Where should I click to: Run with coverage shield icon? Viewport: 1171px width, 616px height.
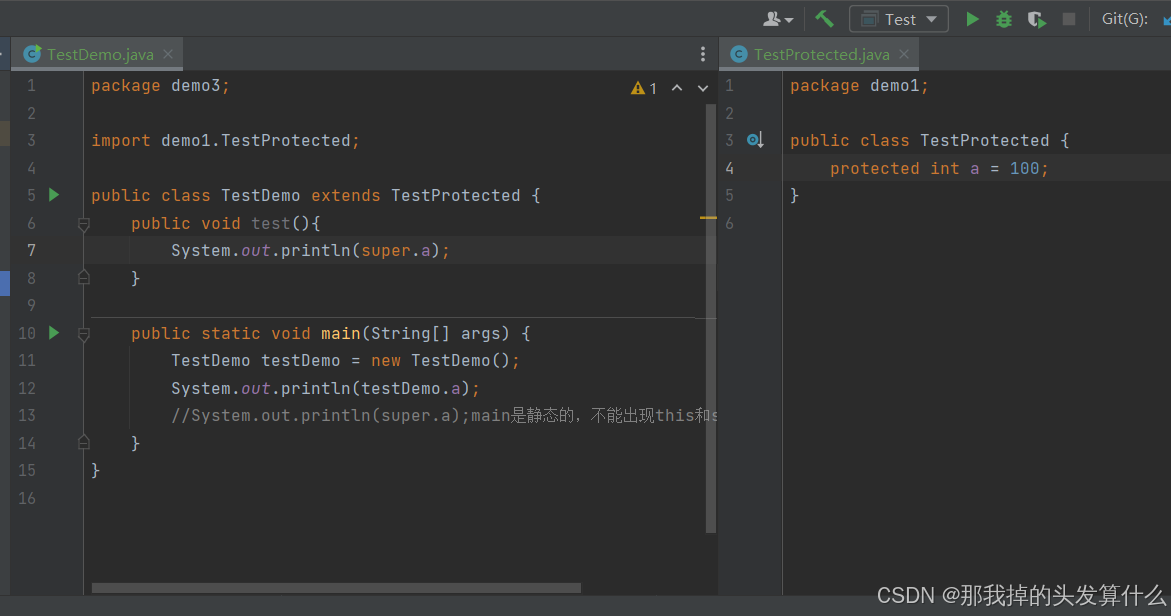tap(1037, 19)
